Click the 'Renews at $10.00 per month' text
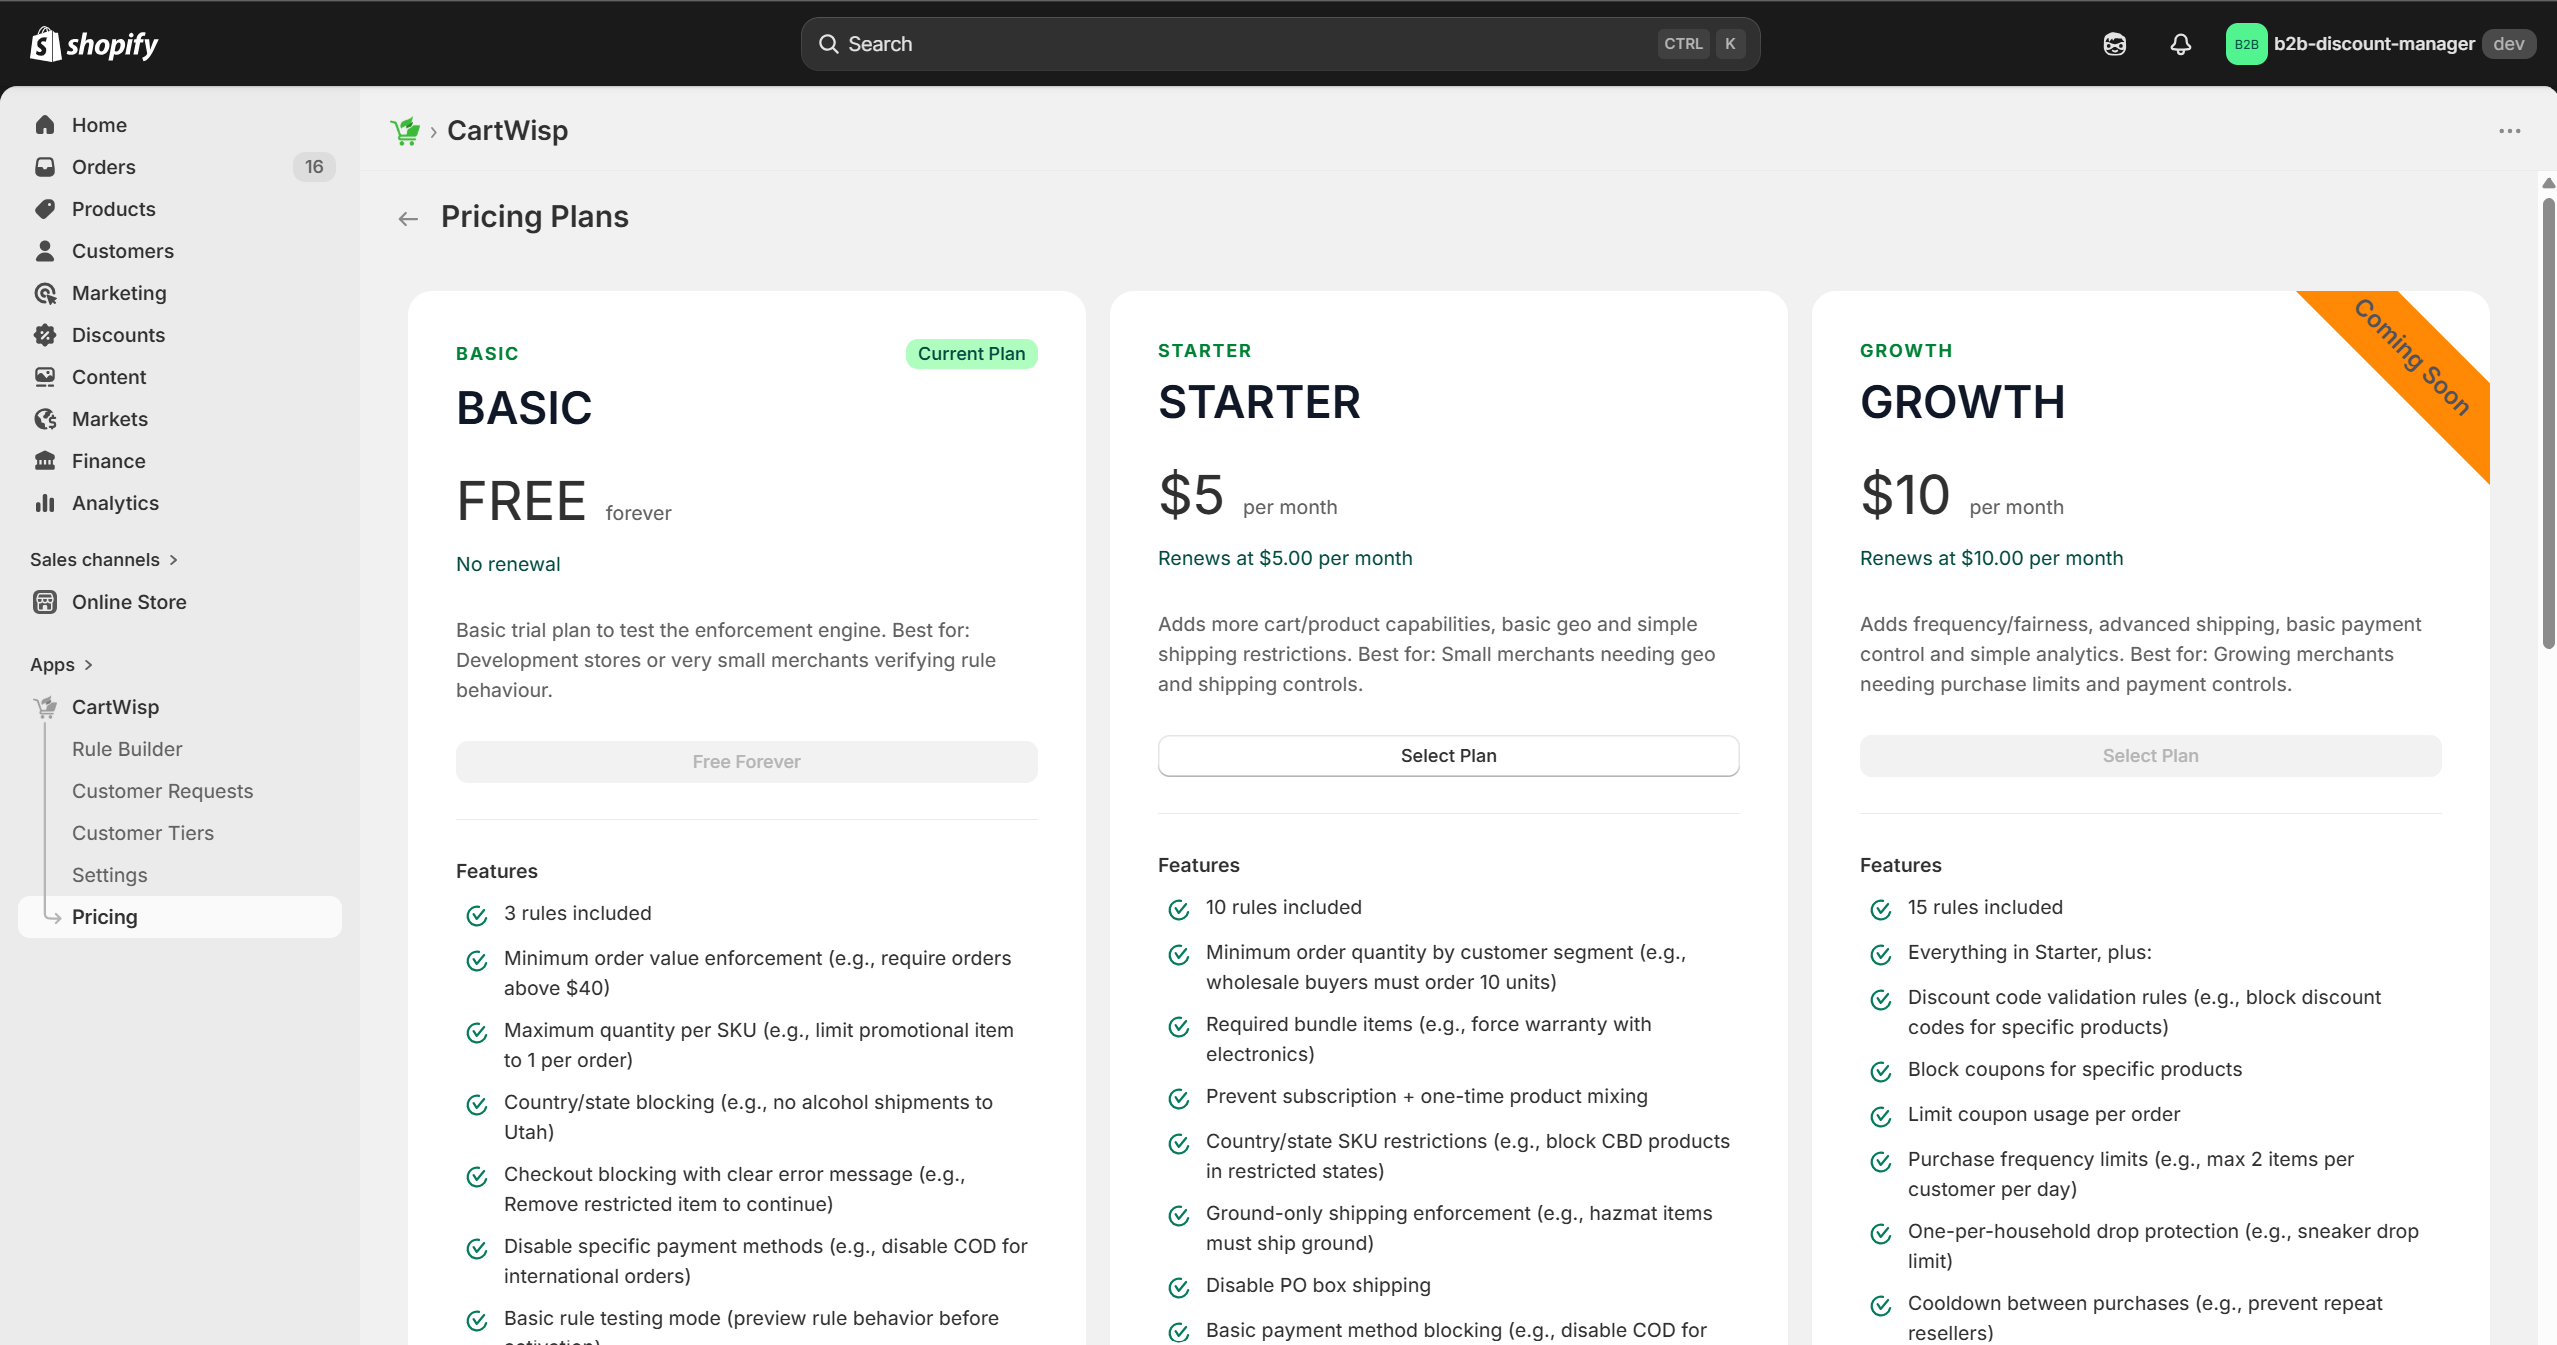 tap(1991, 558)
